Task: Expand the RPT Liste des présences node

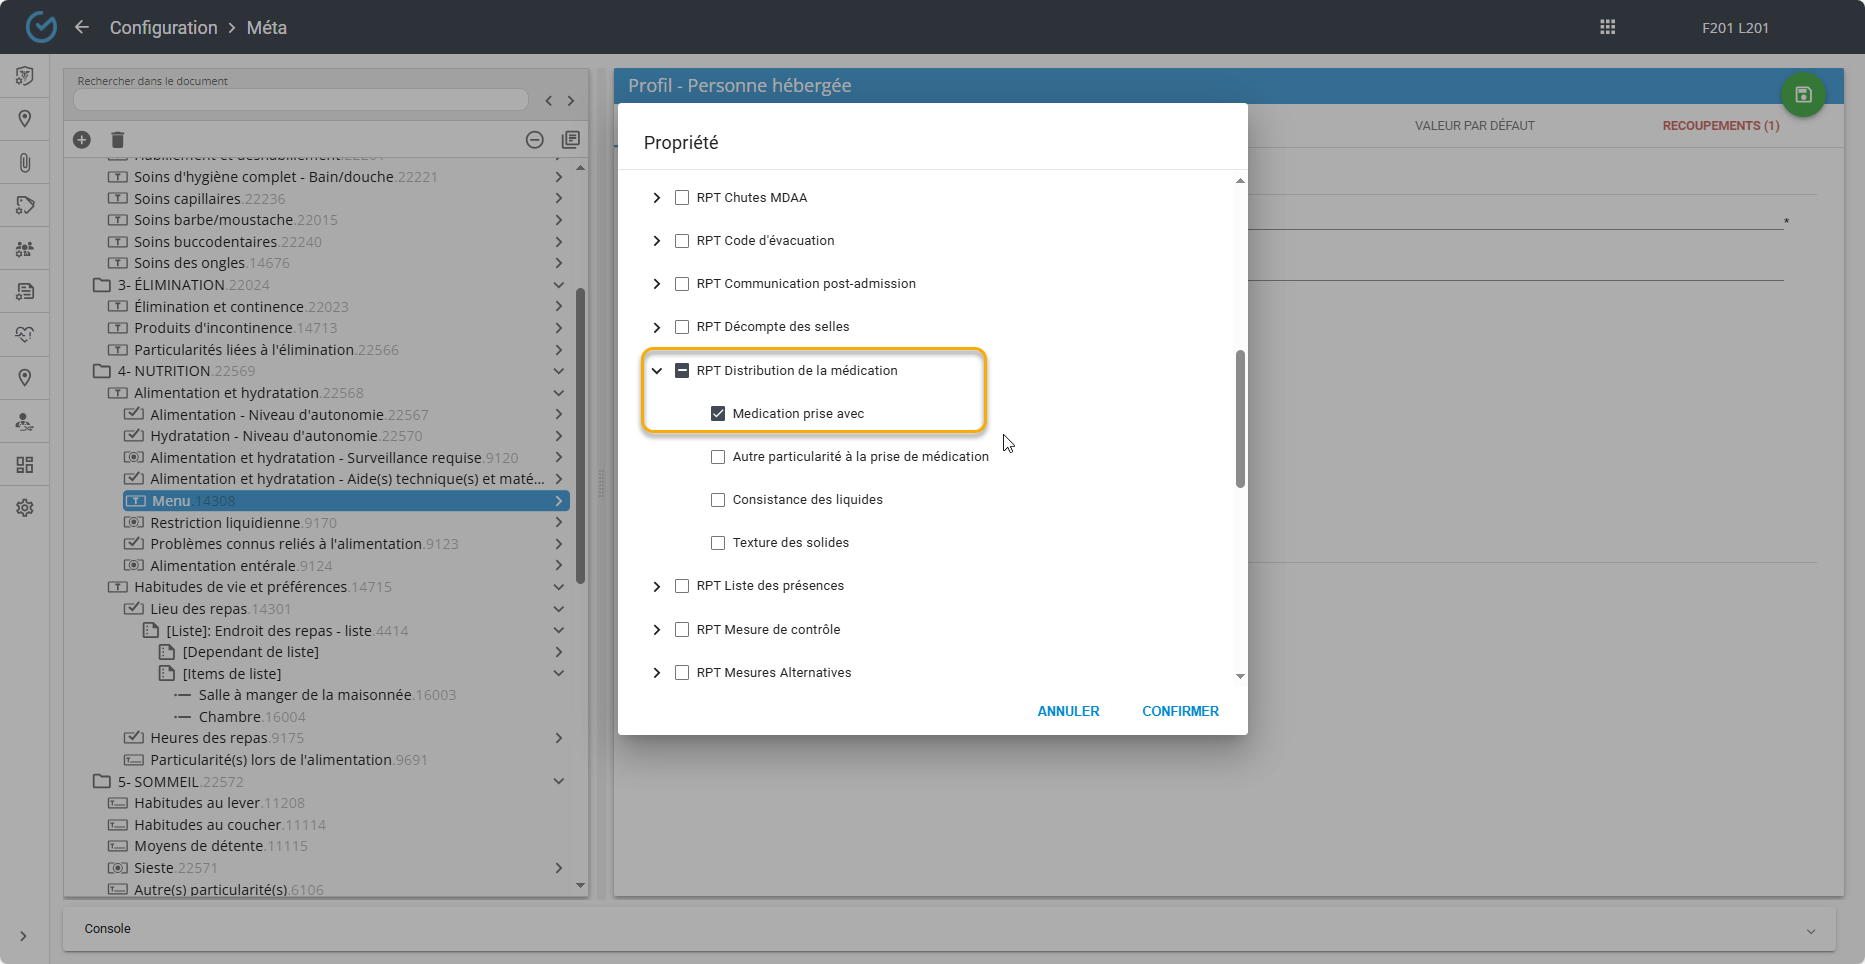Action: pos(657,586)
